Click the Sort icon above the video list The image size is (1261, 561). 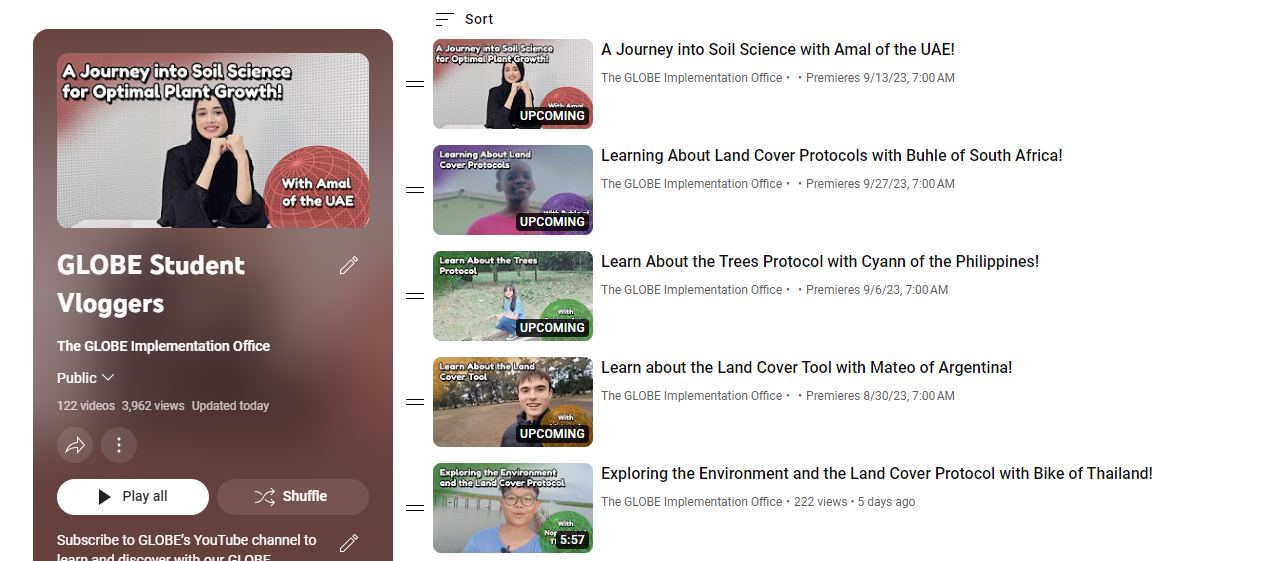point(445,19)
